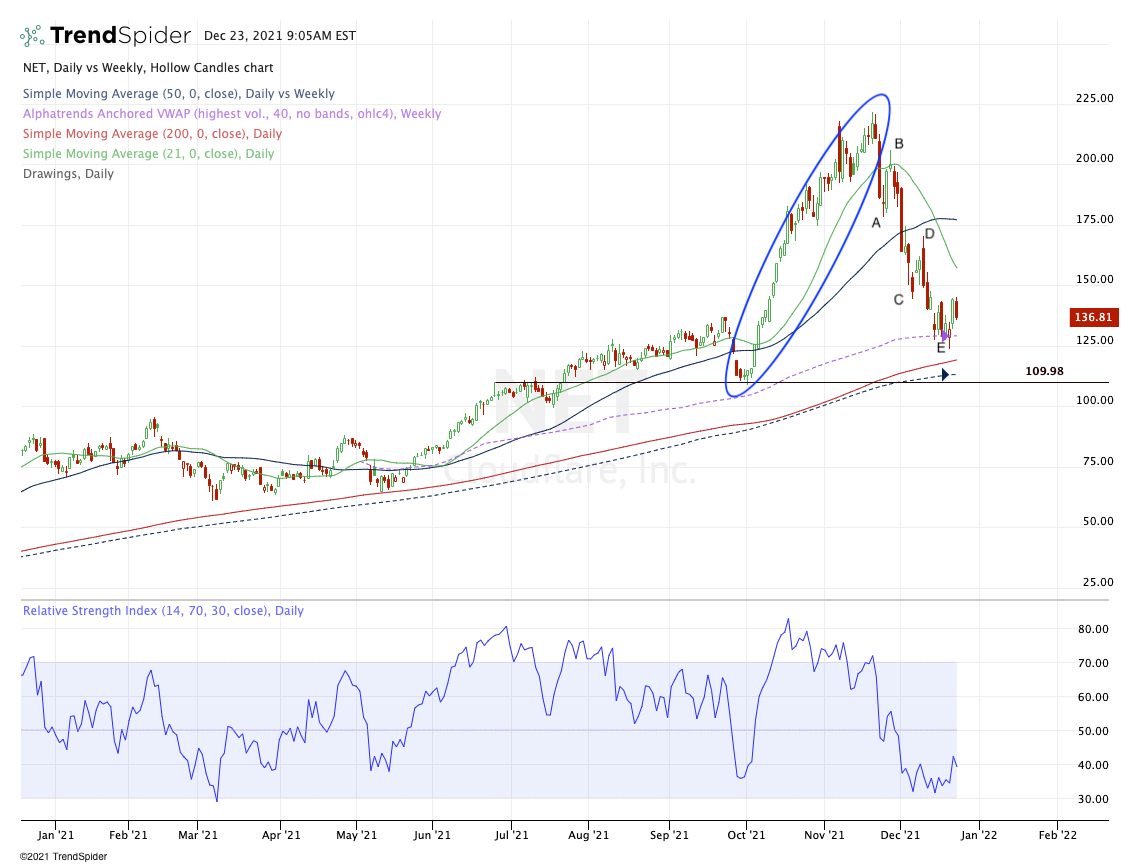Click the Alphatrends Anchored VWAP legend entry
This screenshot has height=866, width=1139.
[x=232, y=113]
